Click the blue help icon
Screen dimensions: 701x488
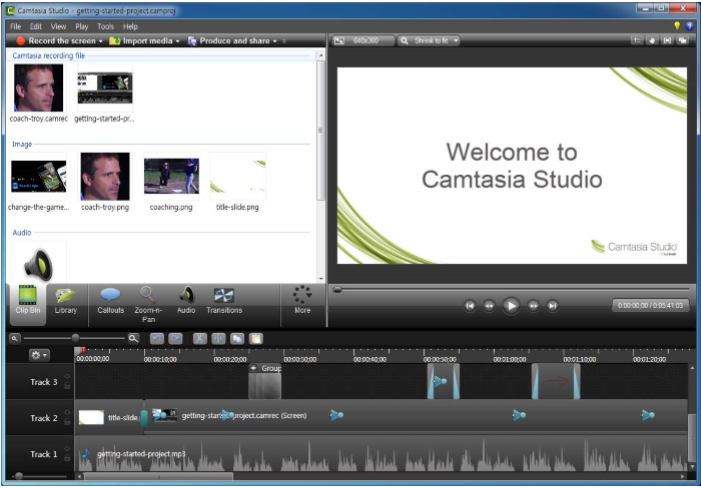(x=689, y=26)
